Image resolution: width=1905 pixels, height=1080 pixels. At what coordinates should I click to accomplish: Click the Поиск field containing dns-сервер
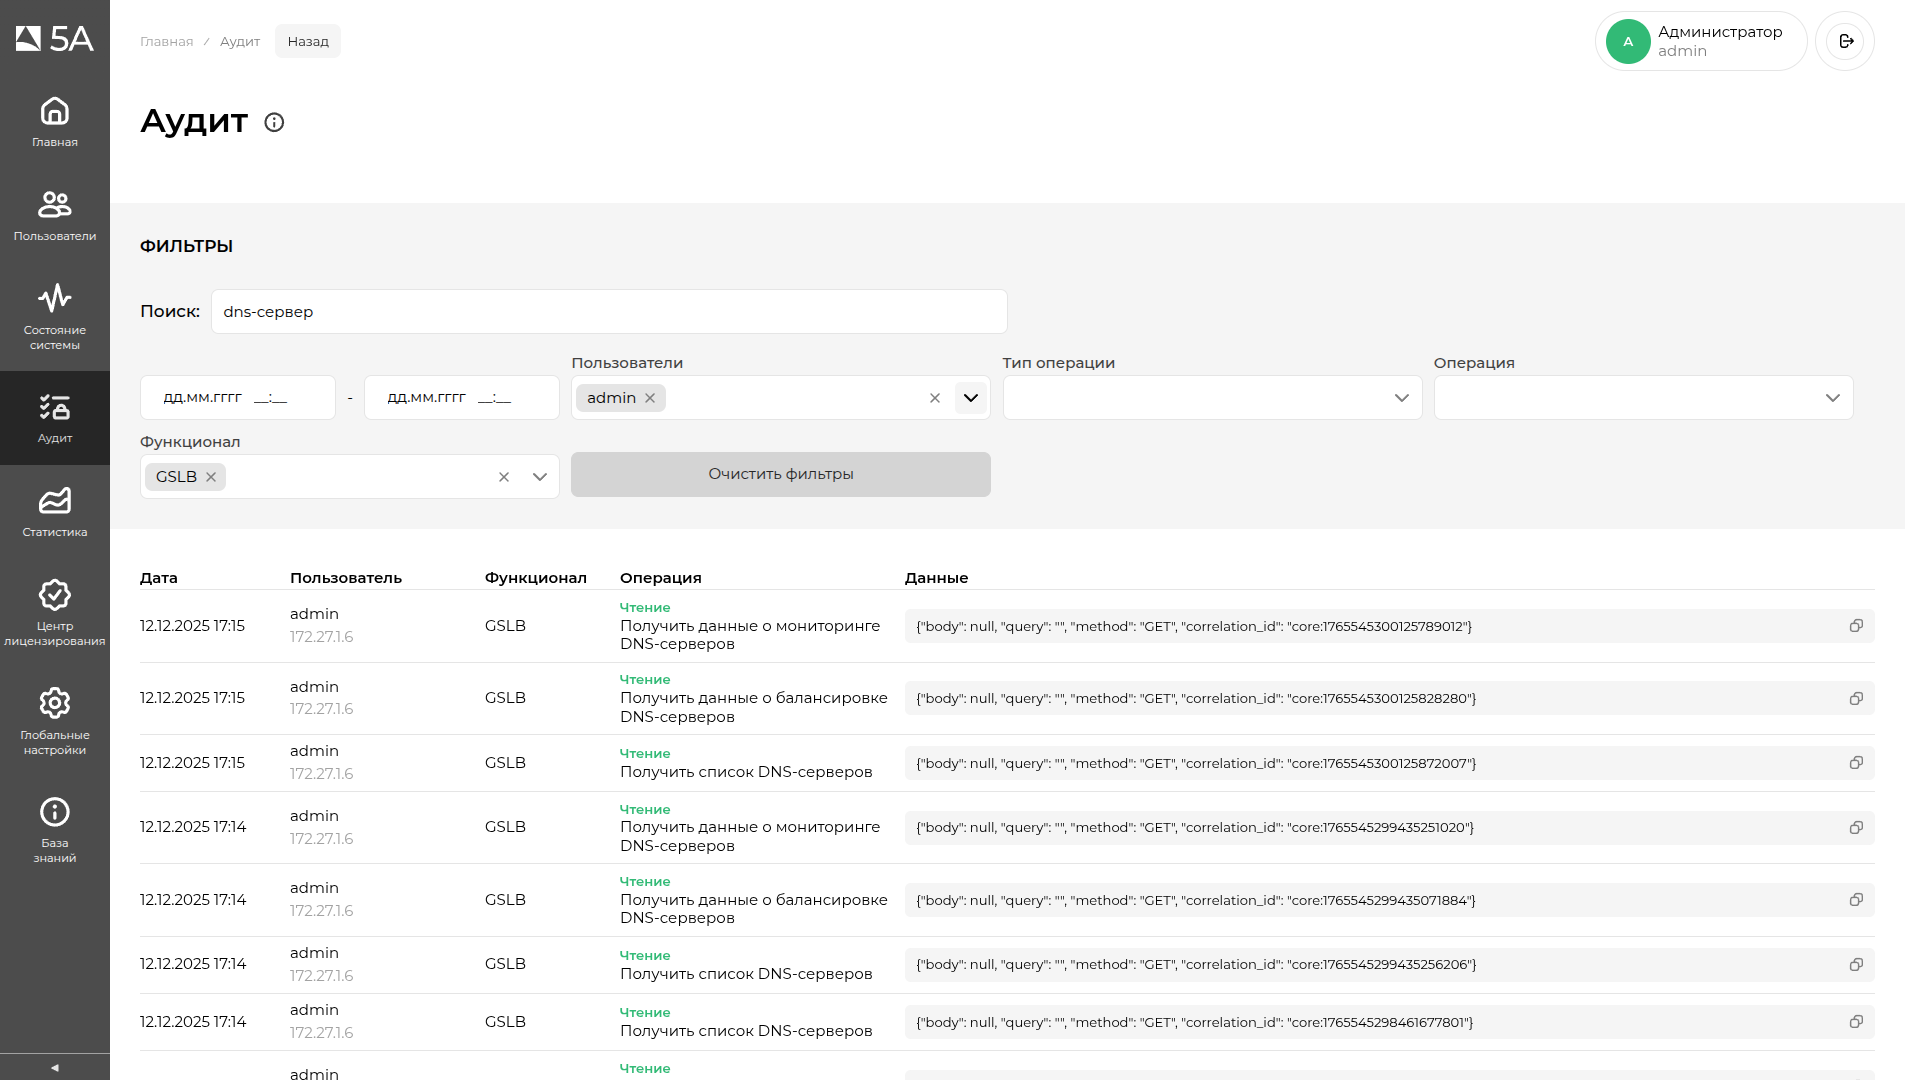coord(608,312)
